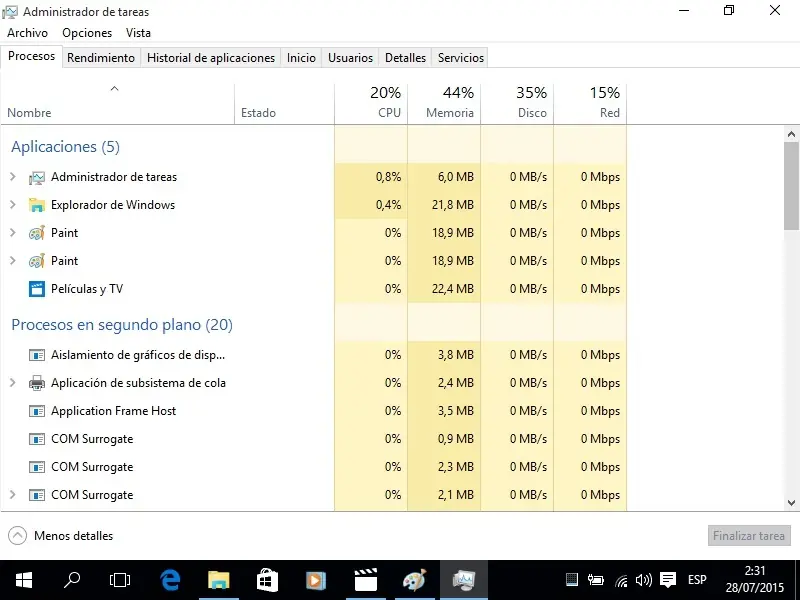Image resolution: width=800 pixels, height=600 pixels.
Task: Switch to Historial de aplicaciones tab
Action: (211, 58)
